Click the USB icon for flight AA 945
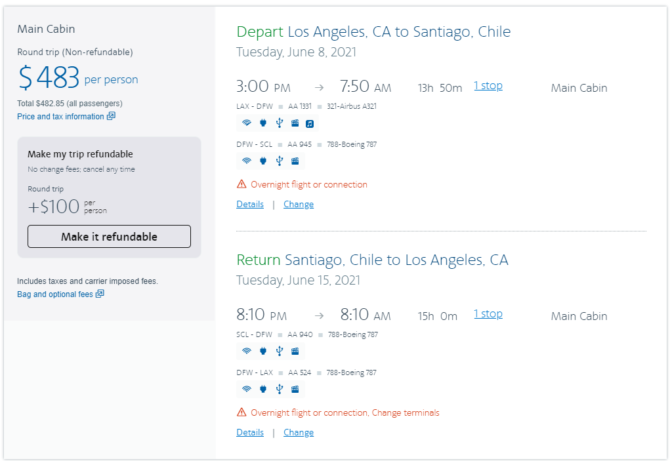 (x=279, y=161)
